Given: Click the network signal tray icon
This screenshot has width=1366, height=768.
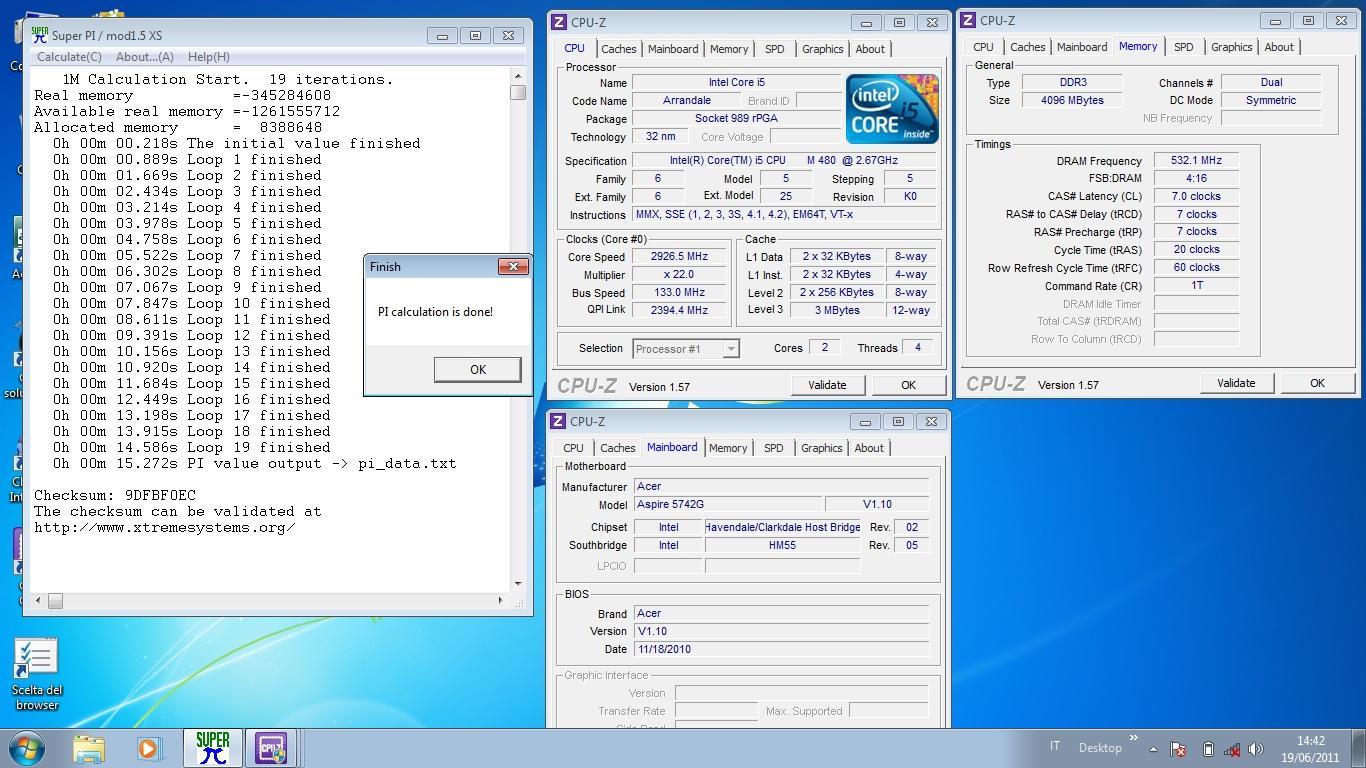Looking at the screenshot, I should 1232,749.
